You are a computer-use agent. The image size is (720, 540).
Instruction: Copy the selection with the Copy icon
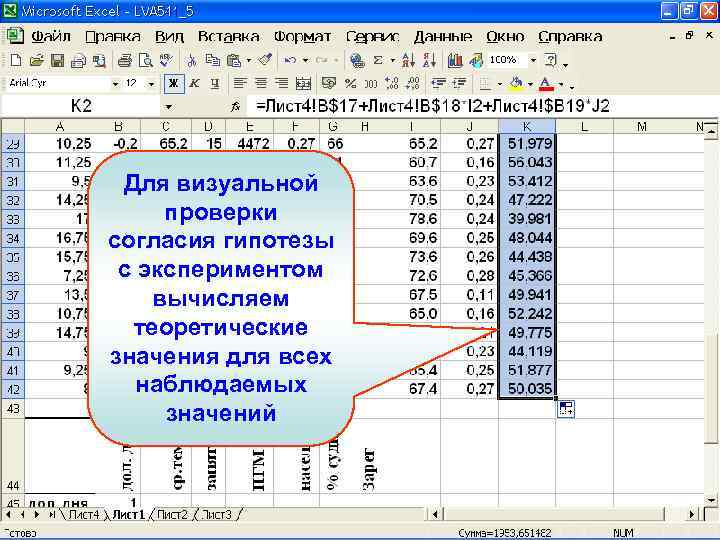click(213, 60)
